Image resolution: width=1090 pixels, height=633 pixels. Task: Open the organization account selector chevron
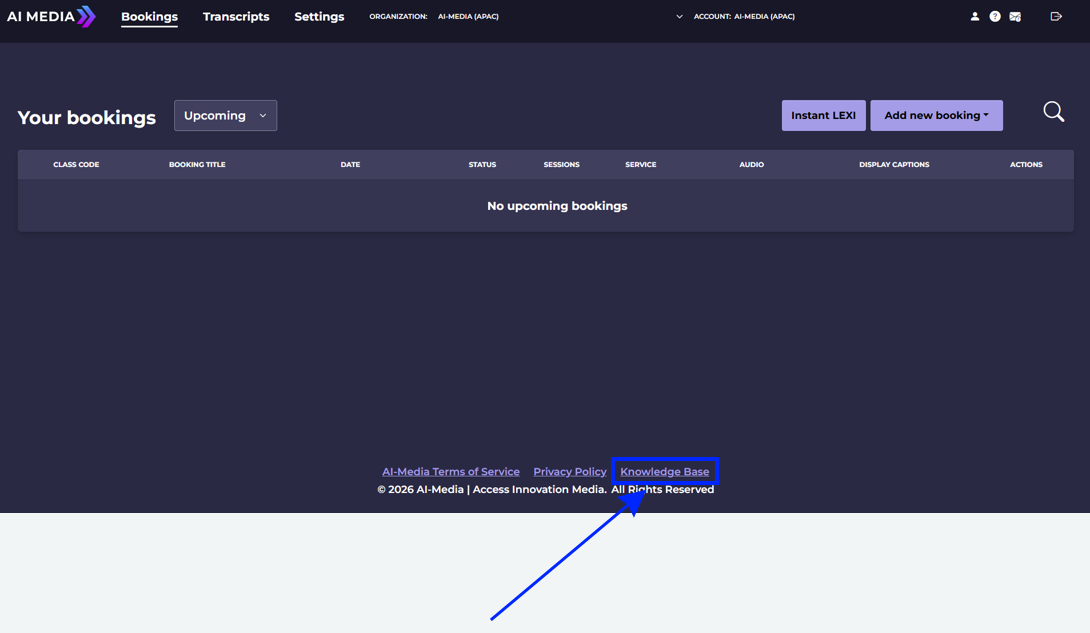pyautogui.click(x=679, y=17)
